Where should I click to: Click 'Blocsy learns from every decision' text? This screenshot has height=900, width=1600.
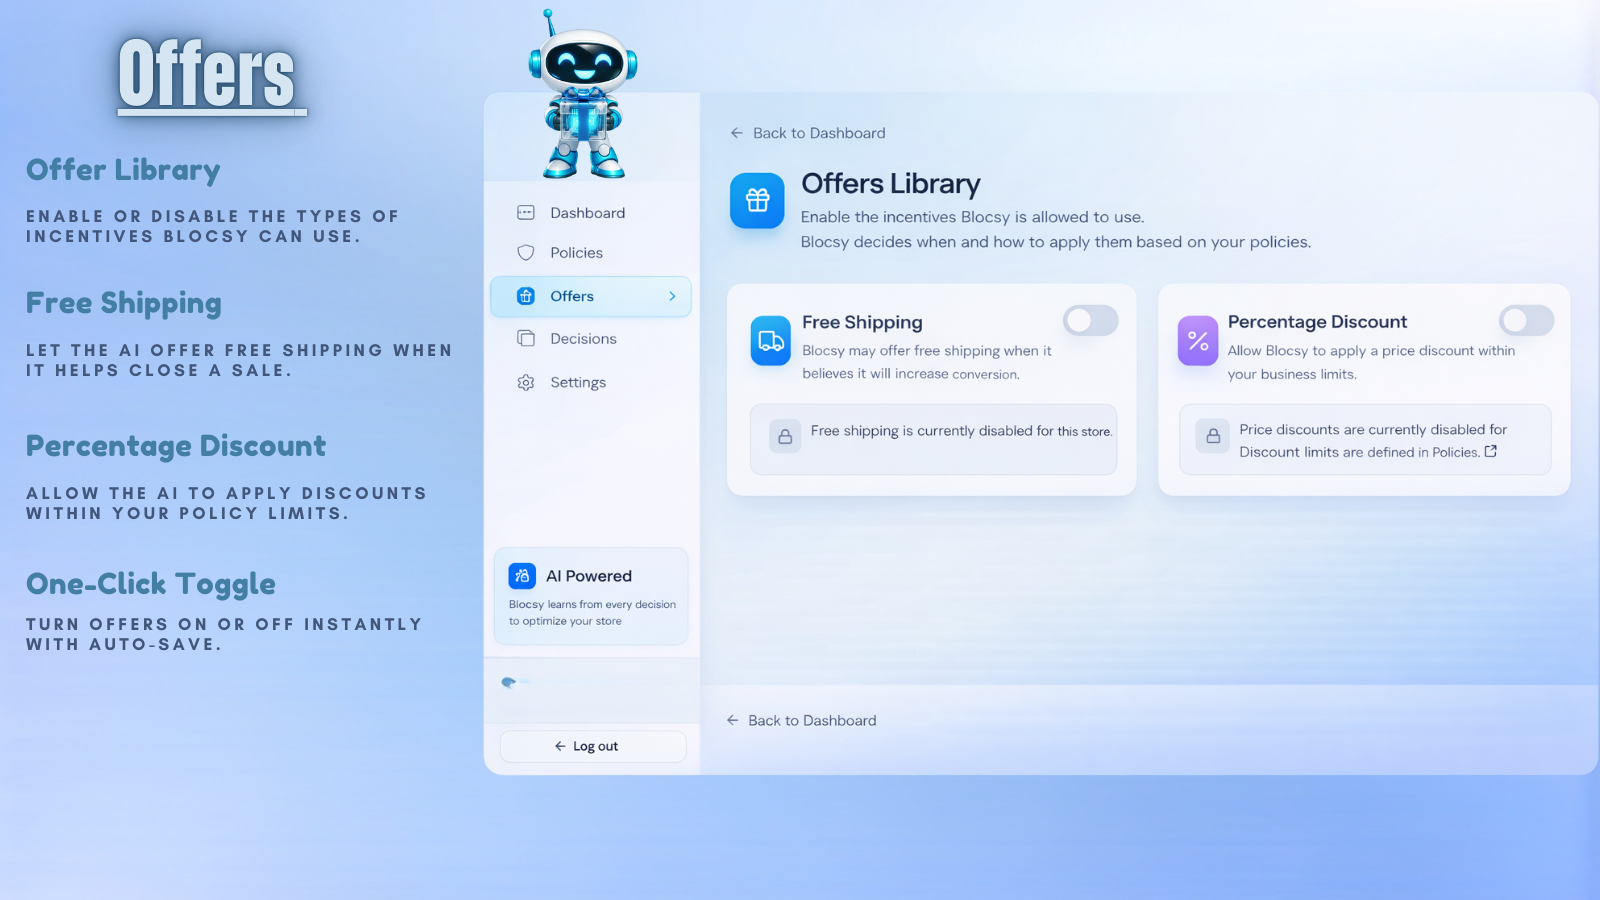pyautogui.click(x=592, y=612)
